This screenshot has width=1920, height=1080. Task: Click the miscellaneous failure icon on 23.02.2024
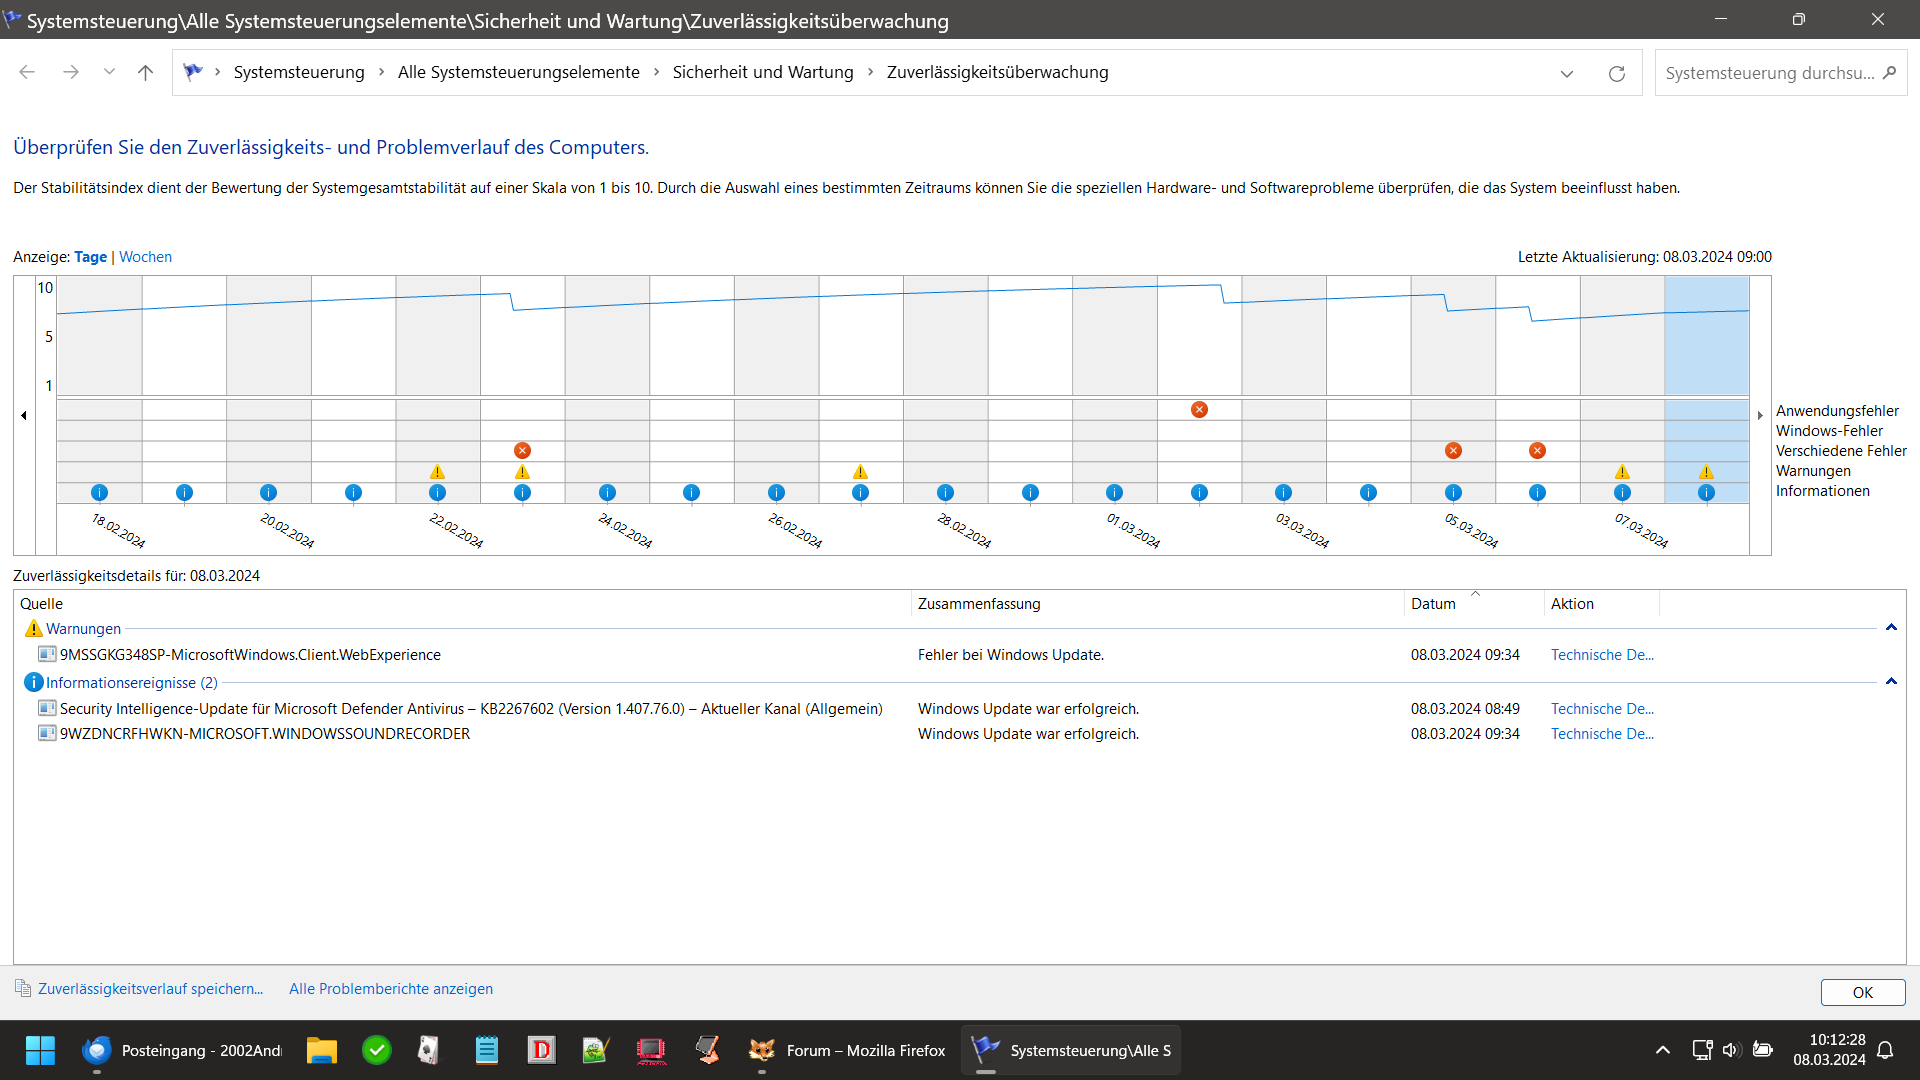tap(522, 451)
